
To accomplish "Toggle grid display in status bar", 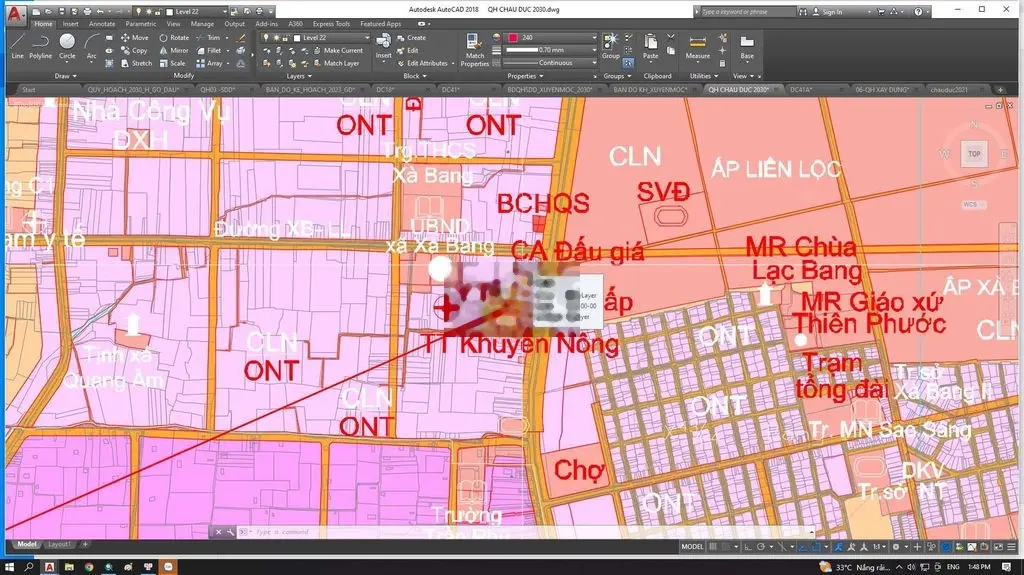I will click(713, 547).
